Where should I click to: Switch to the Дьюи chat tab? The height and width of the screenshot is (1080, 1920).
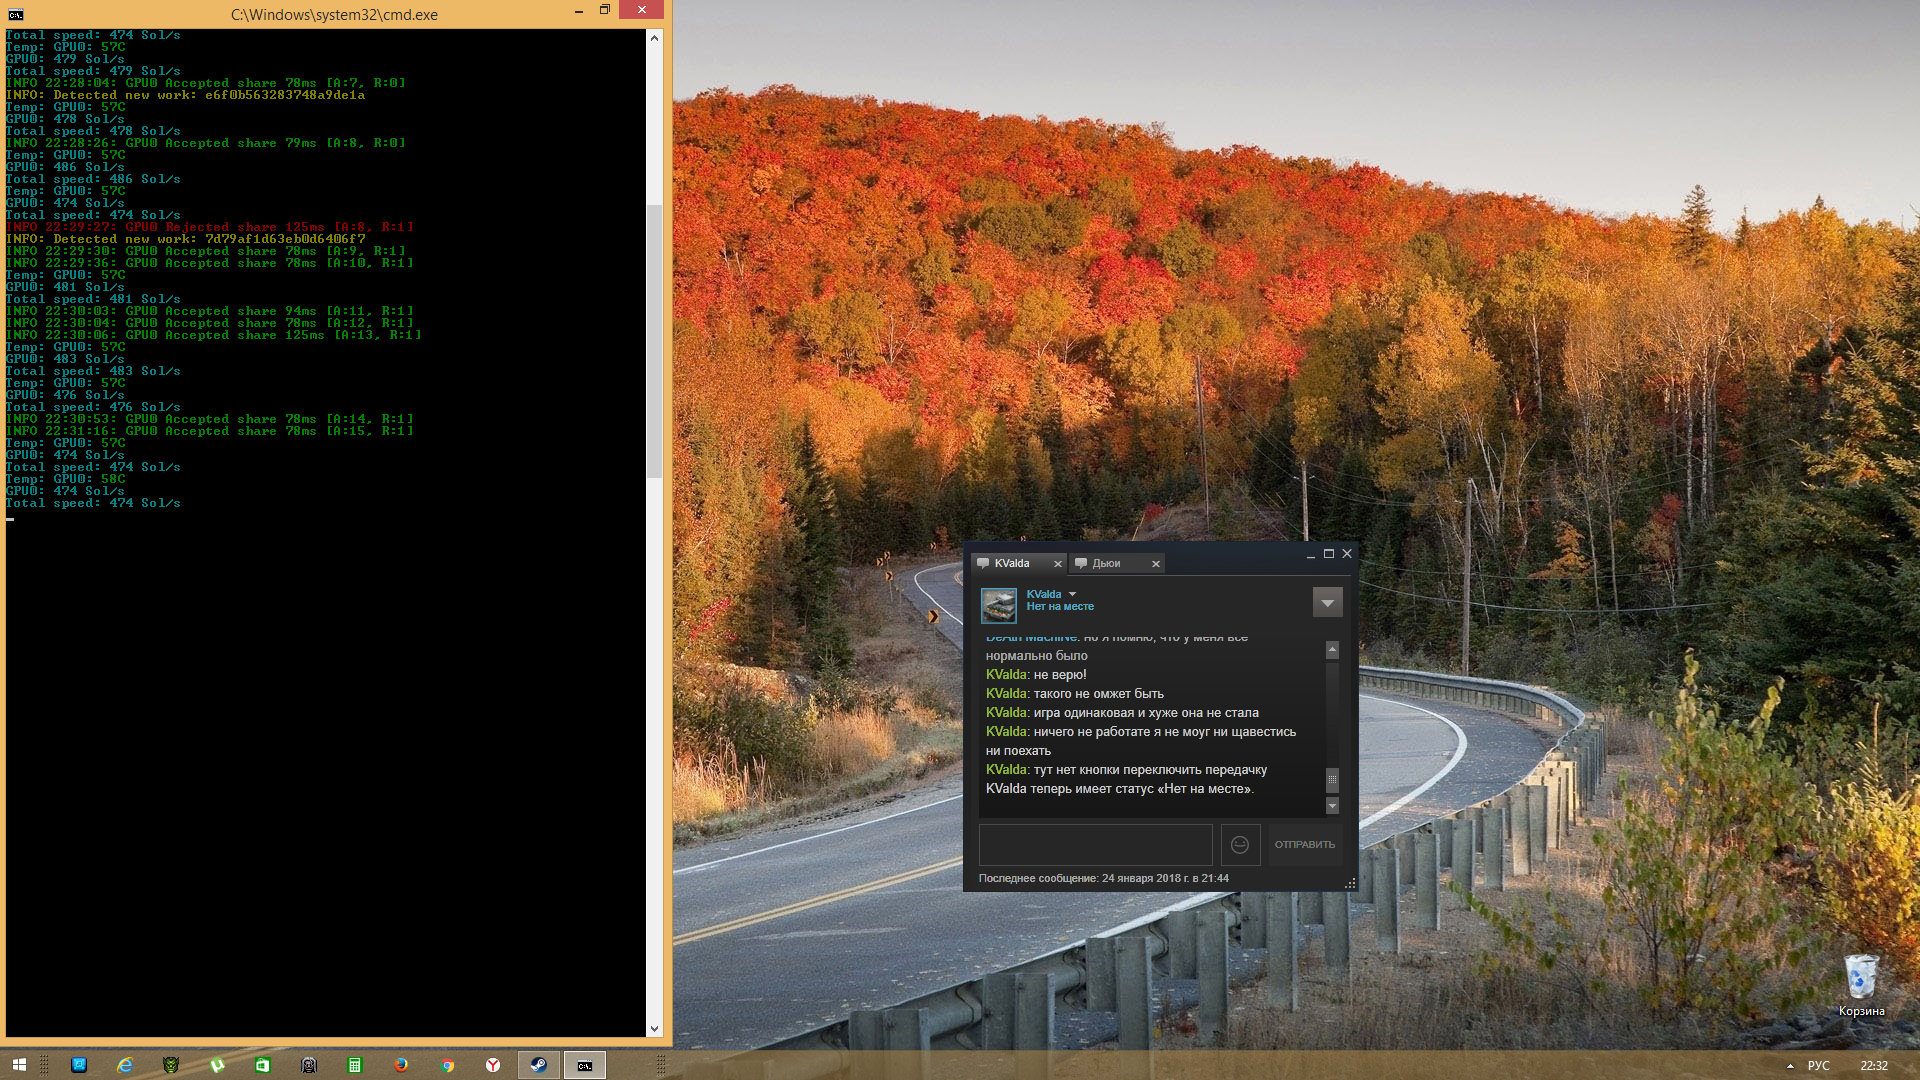coord(1106,563)
